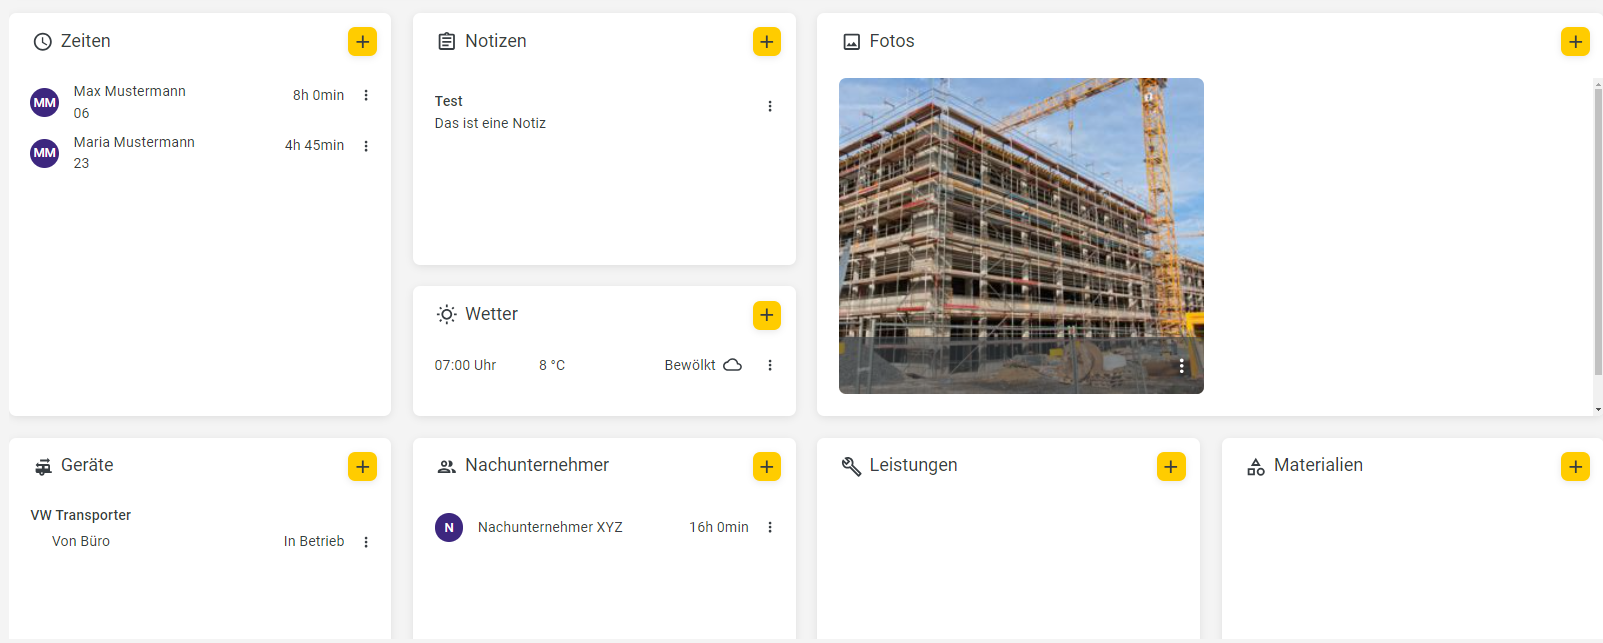The image size is (1603, 643).
Task: Add a new note in Notizen
Action: [767, 42]
